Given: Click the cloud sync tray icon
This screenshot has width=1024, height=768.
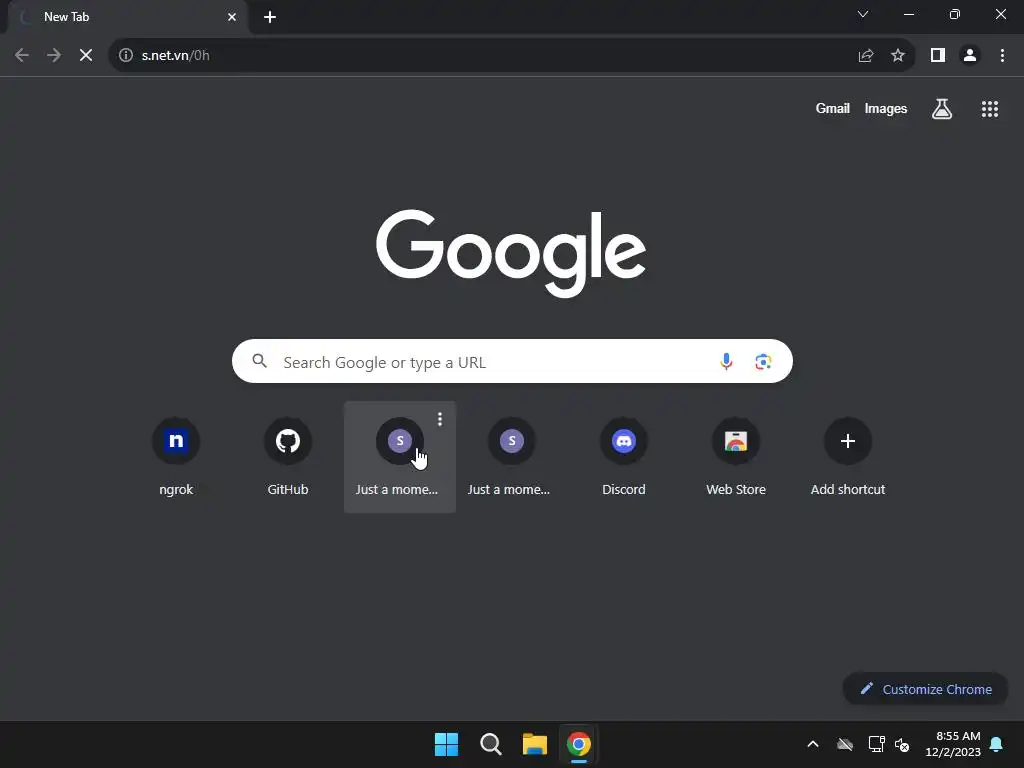Looking at the screenshot, I should tap(845, 744).
